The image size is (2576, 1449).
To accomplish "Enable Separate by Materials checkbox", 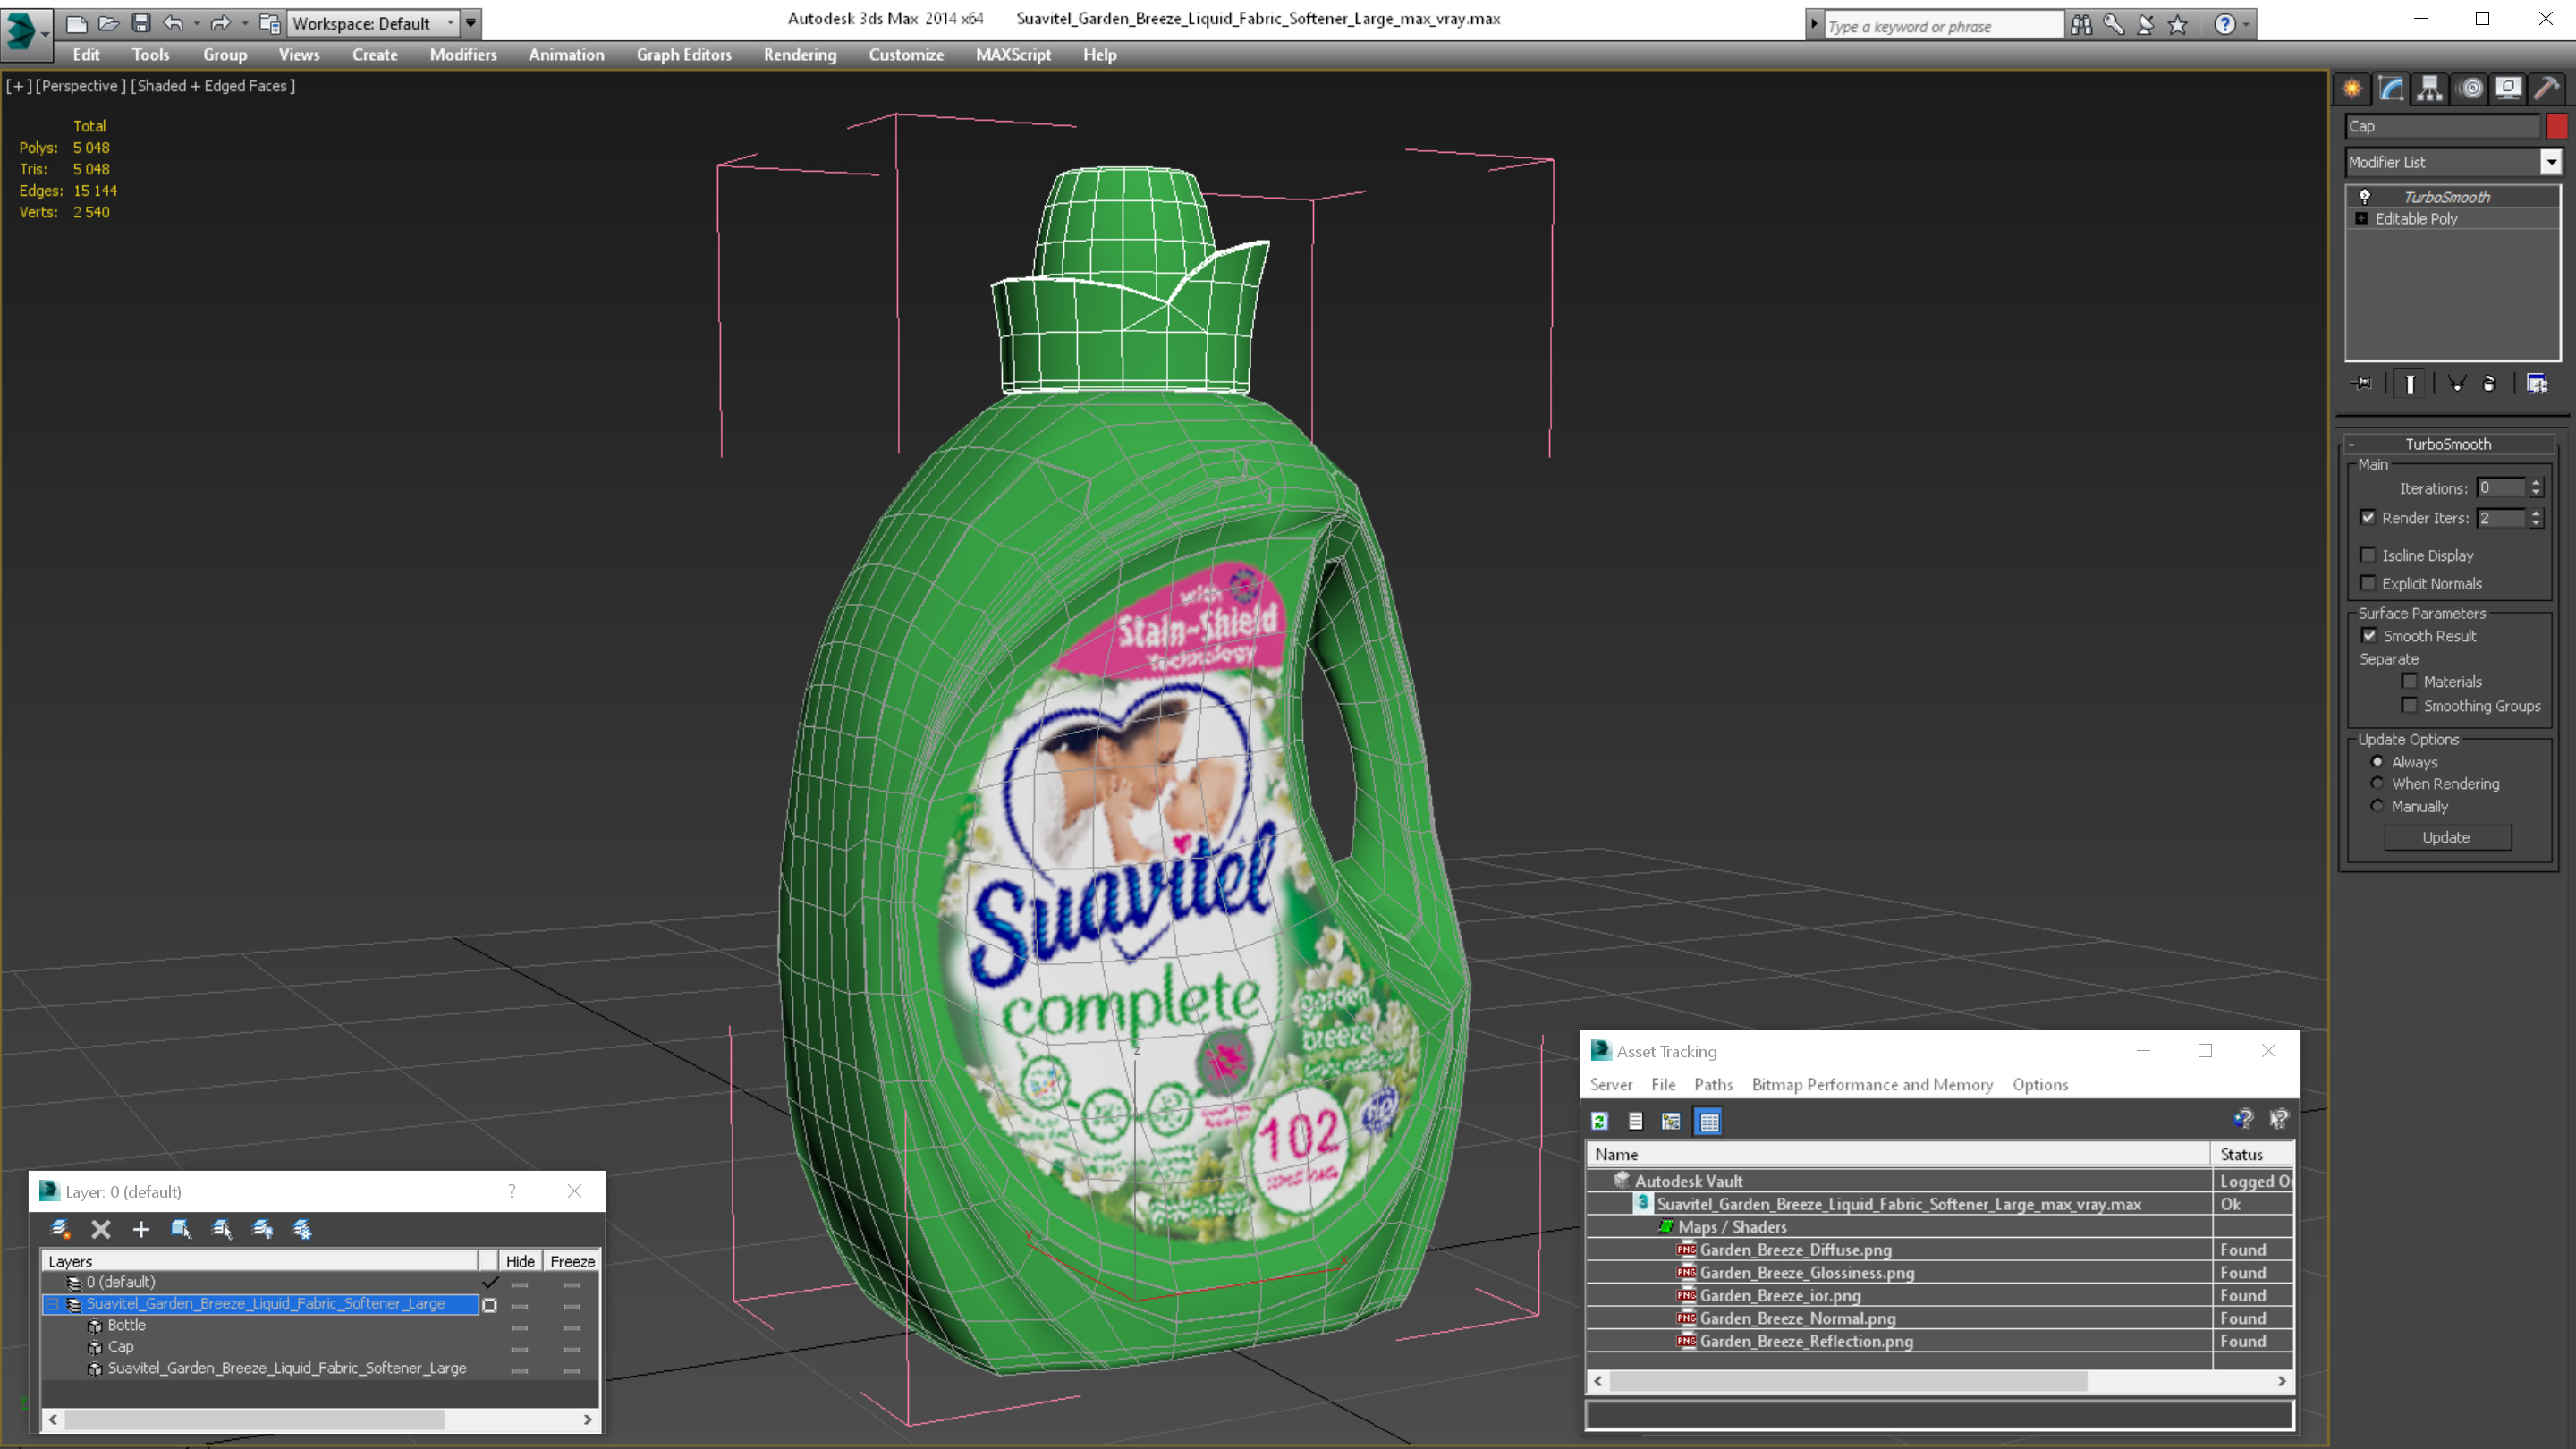I will coord(2409,681).
